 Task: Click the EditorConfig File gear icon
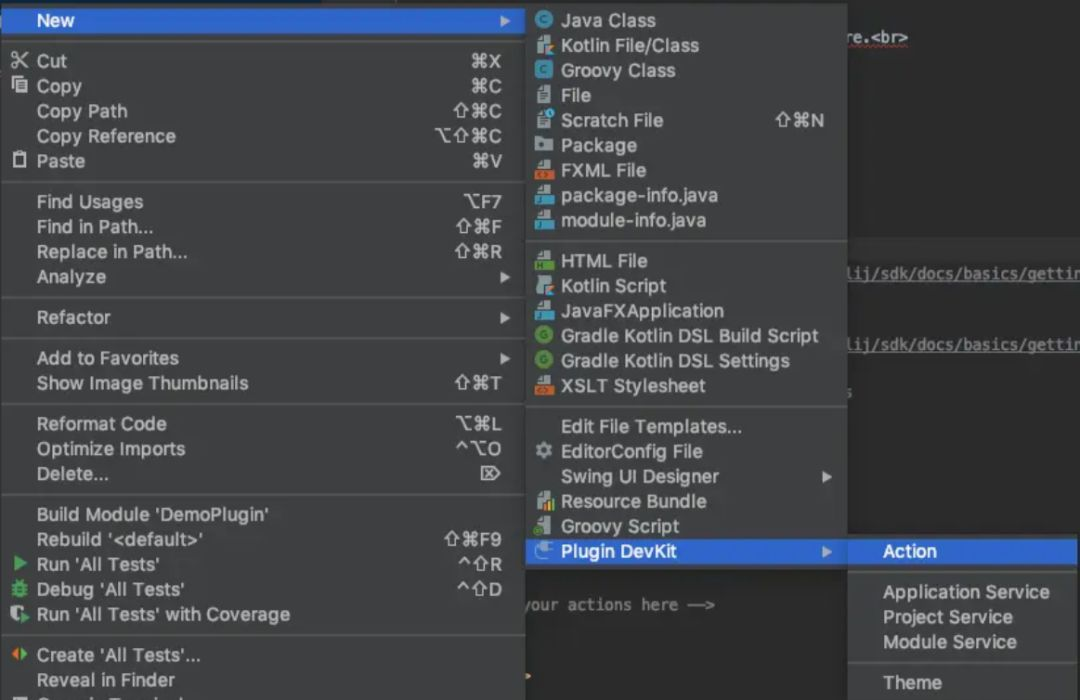pyautogui.click(x=544, y=451)
